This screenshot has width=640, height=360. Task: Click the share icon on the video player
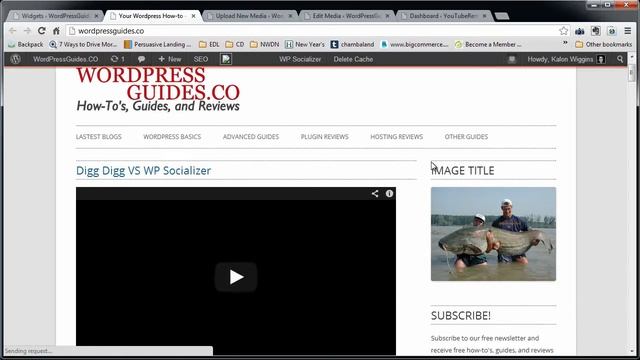tap(375, 193)
